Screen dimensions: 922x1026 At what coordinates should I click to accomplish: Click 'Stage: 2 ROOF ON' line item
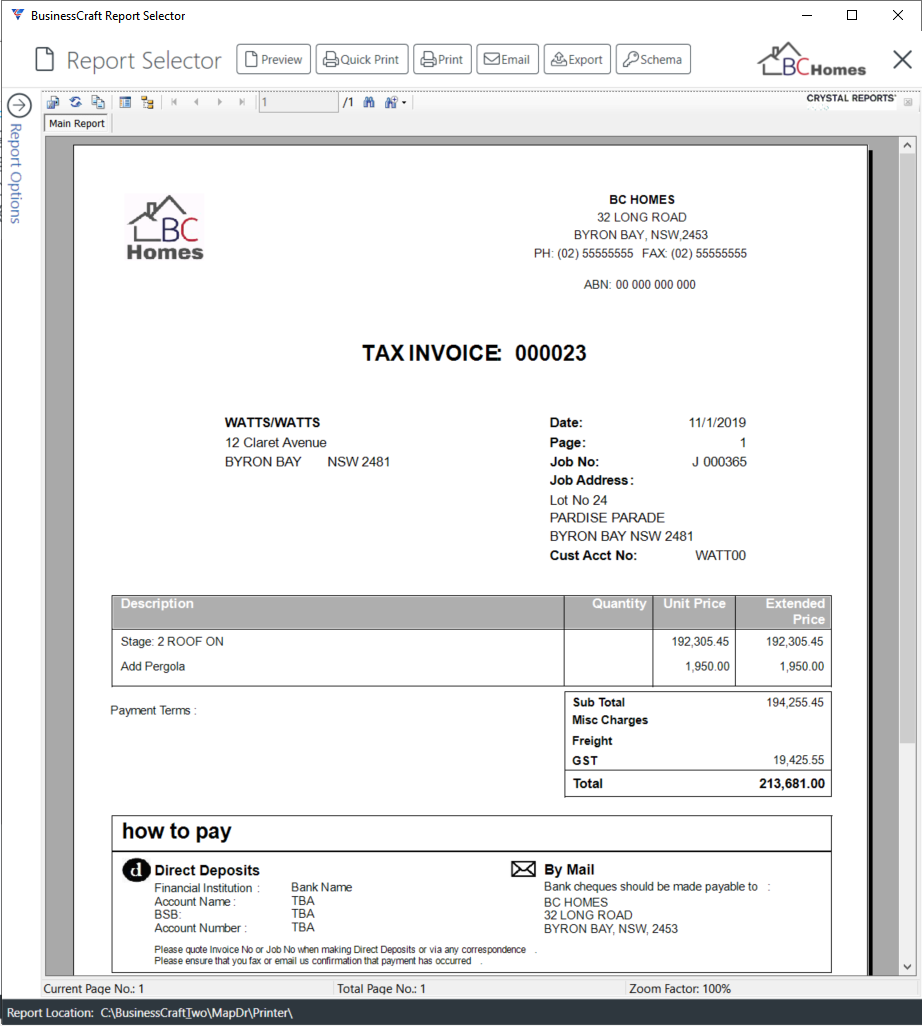172,642
